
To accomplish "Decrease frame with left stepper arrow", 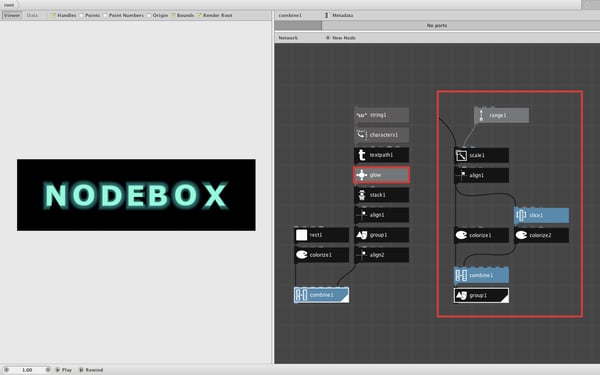I will pos(7,370).
